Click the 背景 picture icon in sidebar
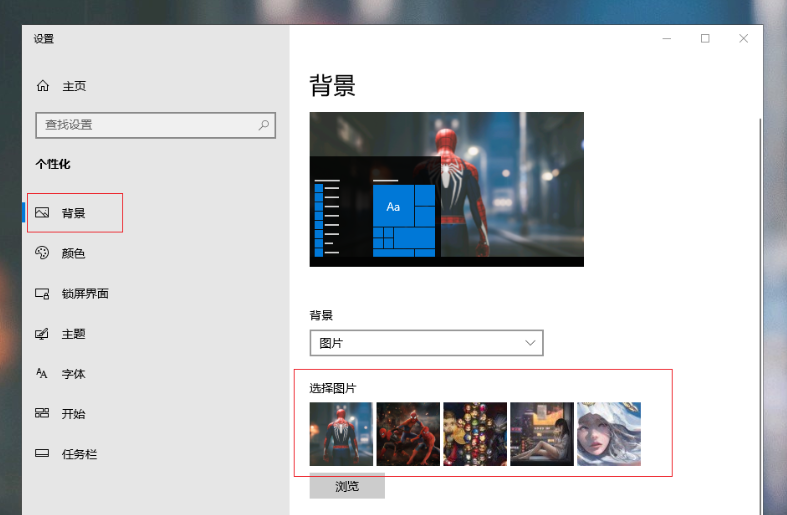The image size is (787, 515). [42, 213]
